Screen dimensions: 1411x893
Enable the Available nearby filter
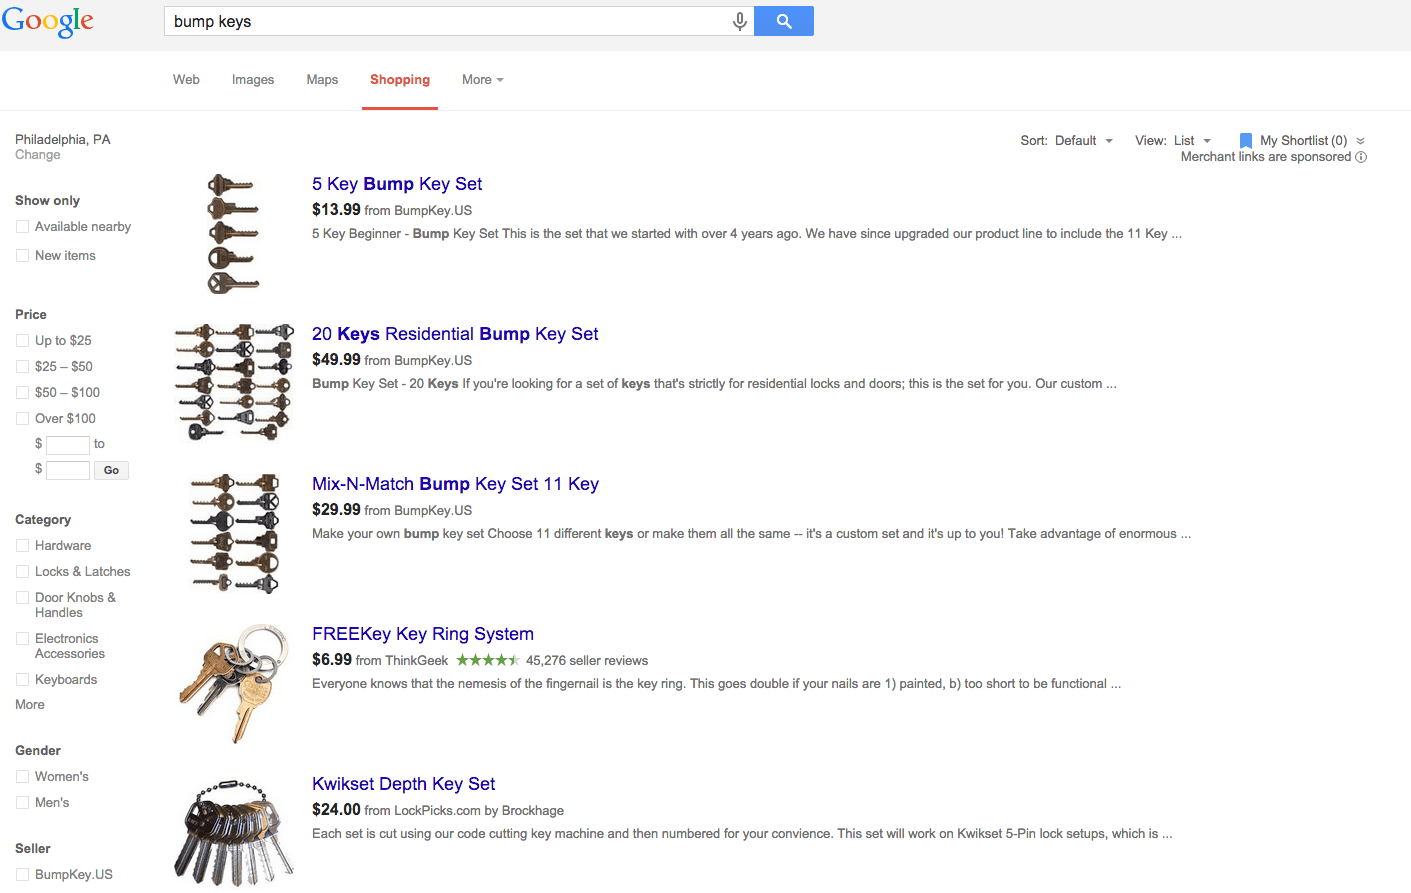[x=22, y=227]
